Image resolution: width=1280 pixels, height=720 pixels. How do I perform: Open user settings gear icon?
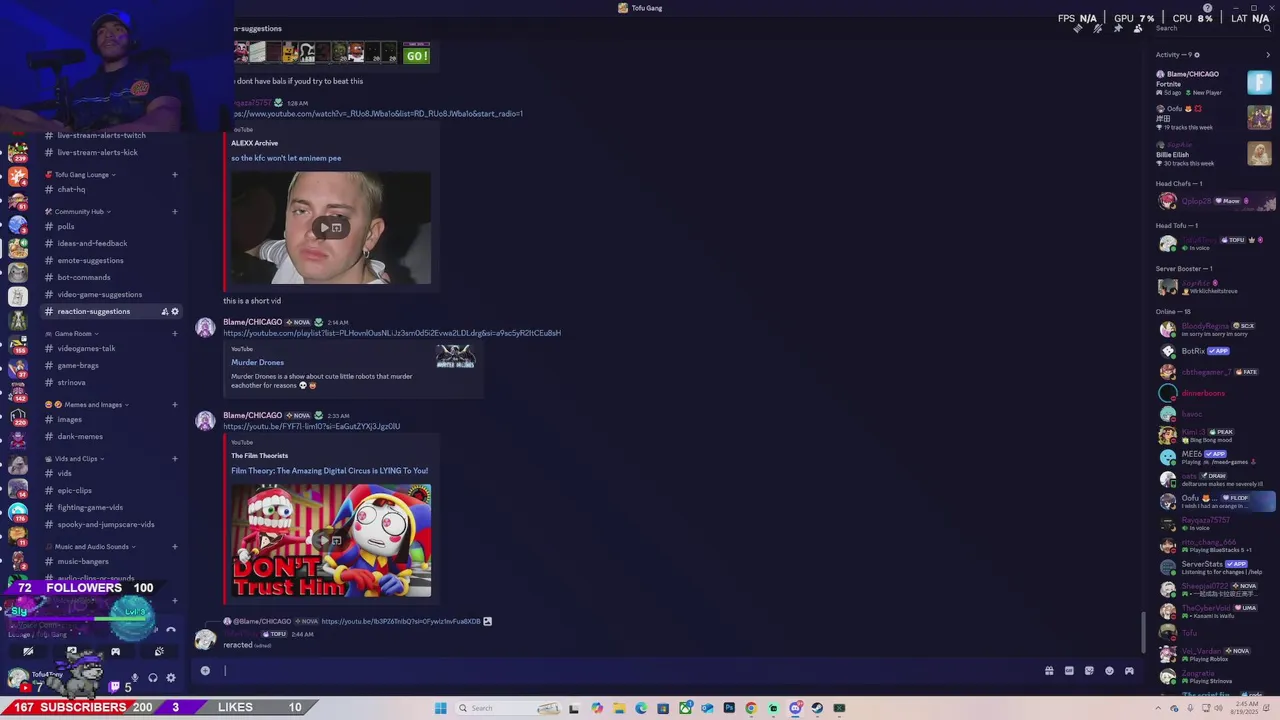[171, 677]
